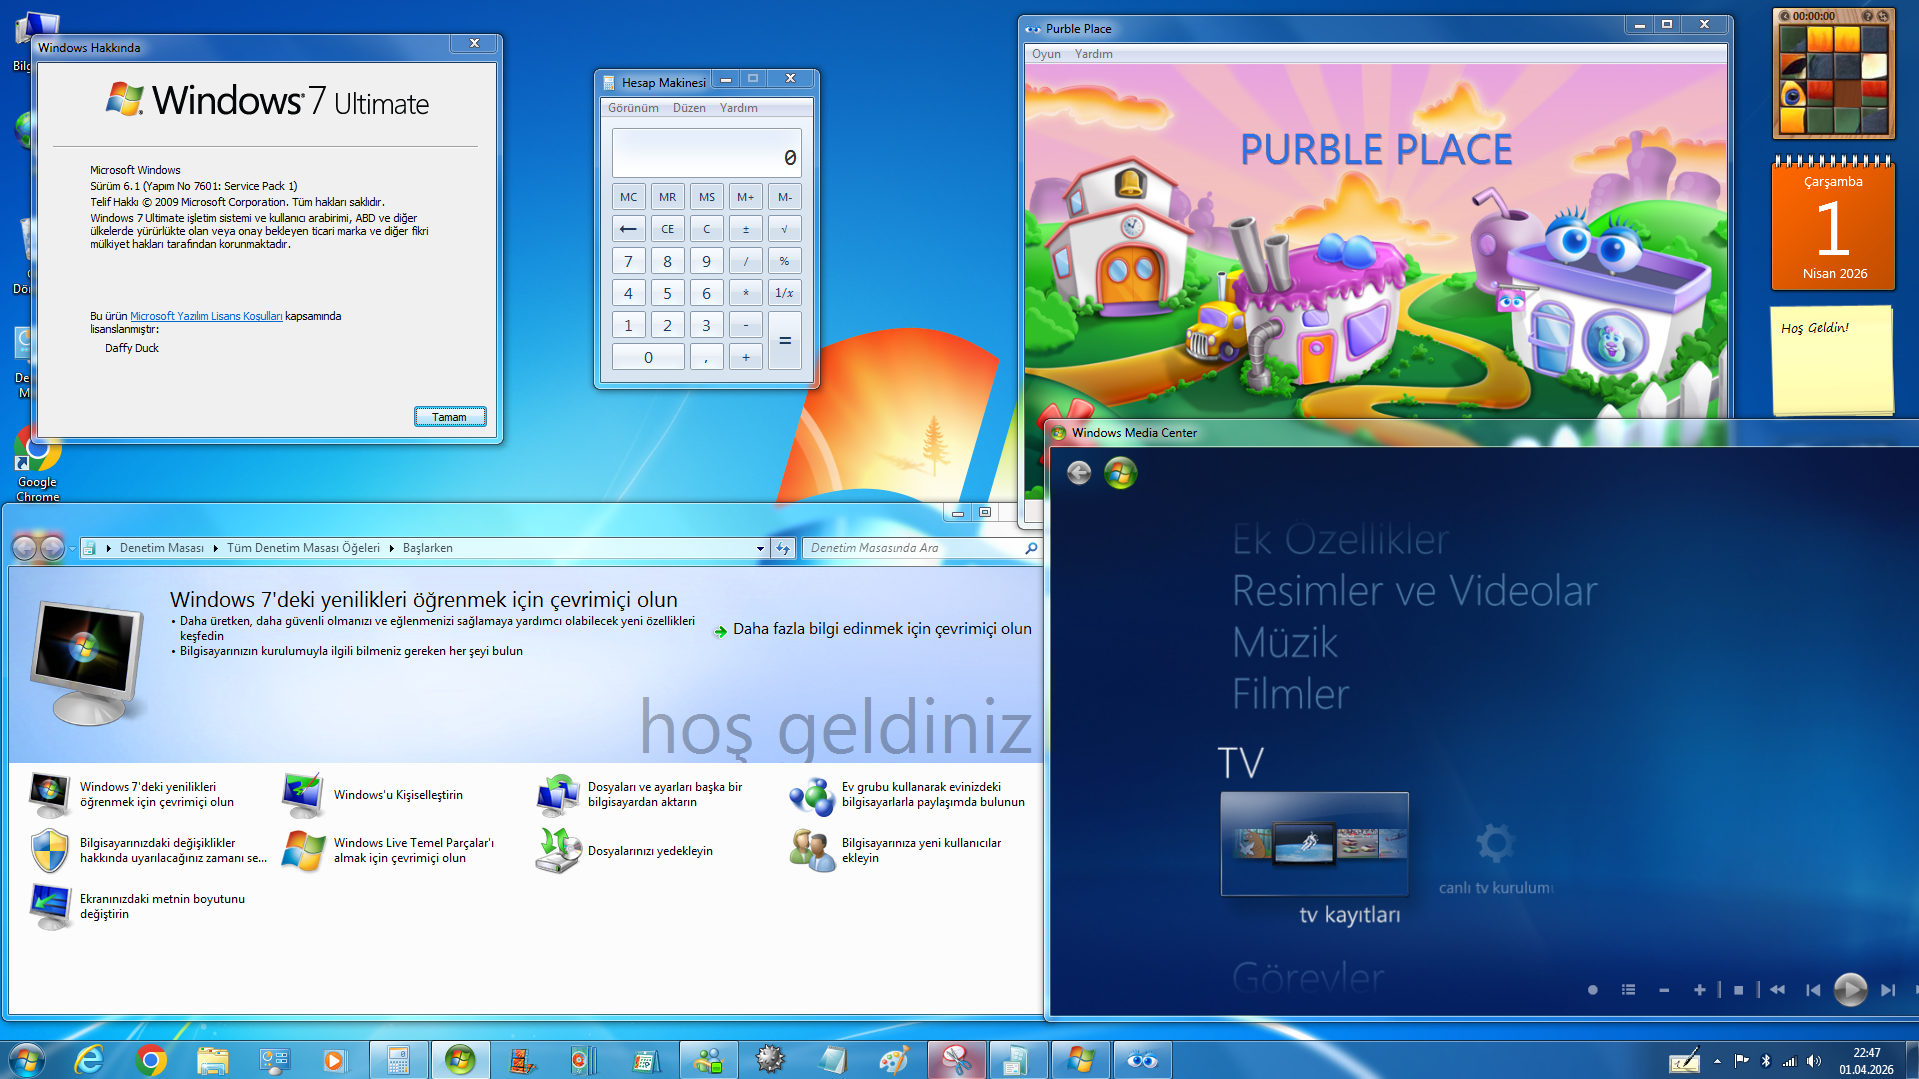Click the Bluetooth tray icon

click(x=1766, y=1061)
